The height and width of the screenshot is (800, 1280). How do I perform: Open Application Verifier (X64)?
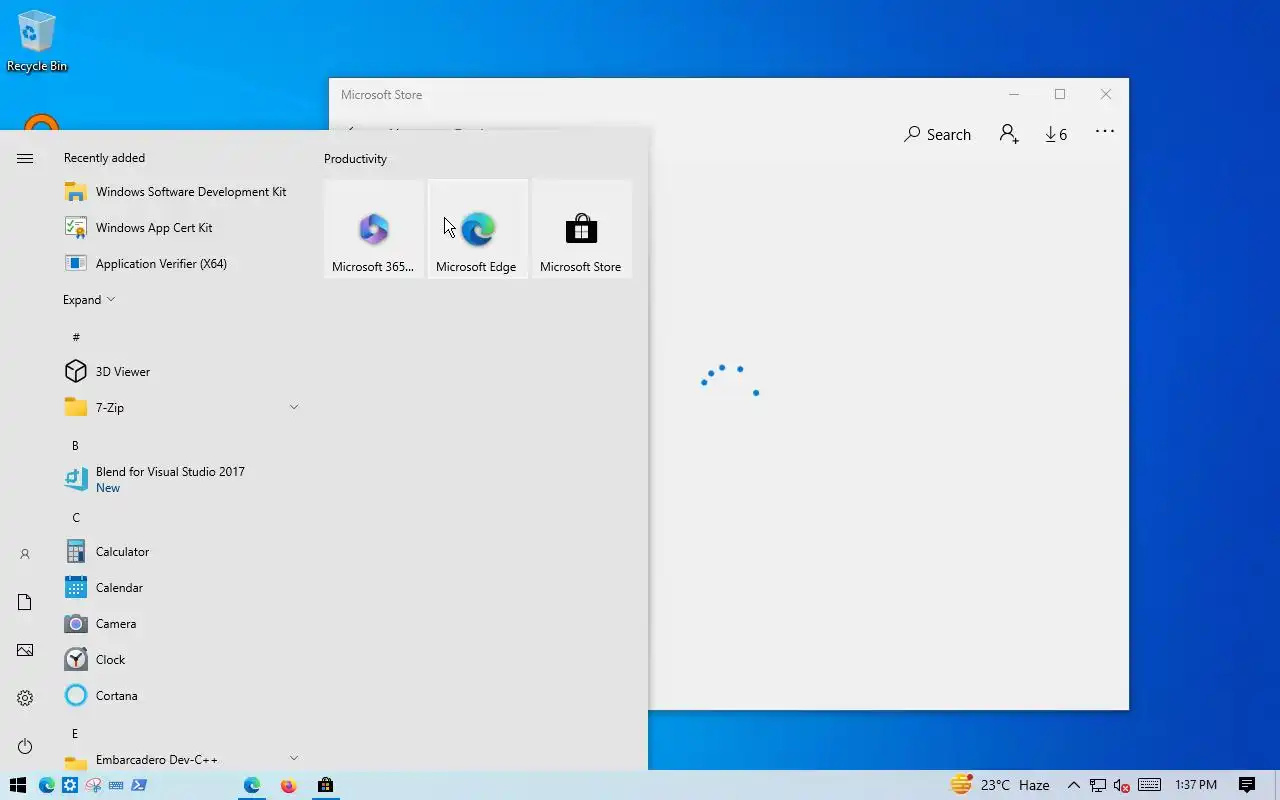tap(182, 264)
